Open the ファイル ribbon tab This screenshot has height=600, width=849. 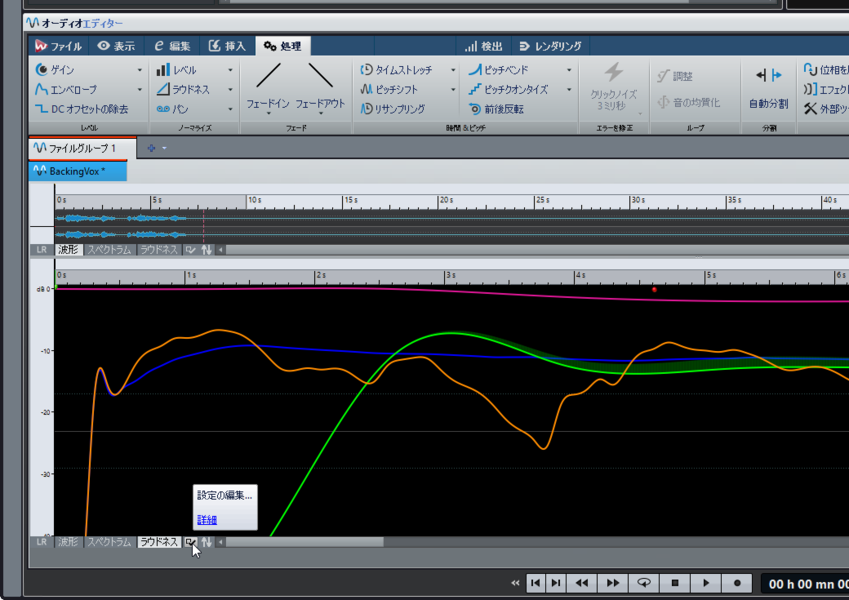[58, 46]
